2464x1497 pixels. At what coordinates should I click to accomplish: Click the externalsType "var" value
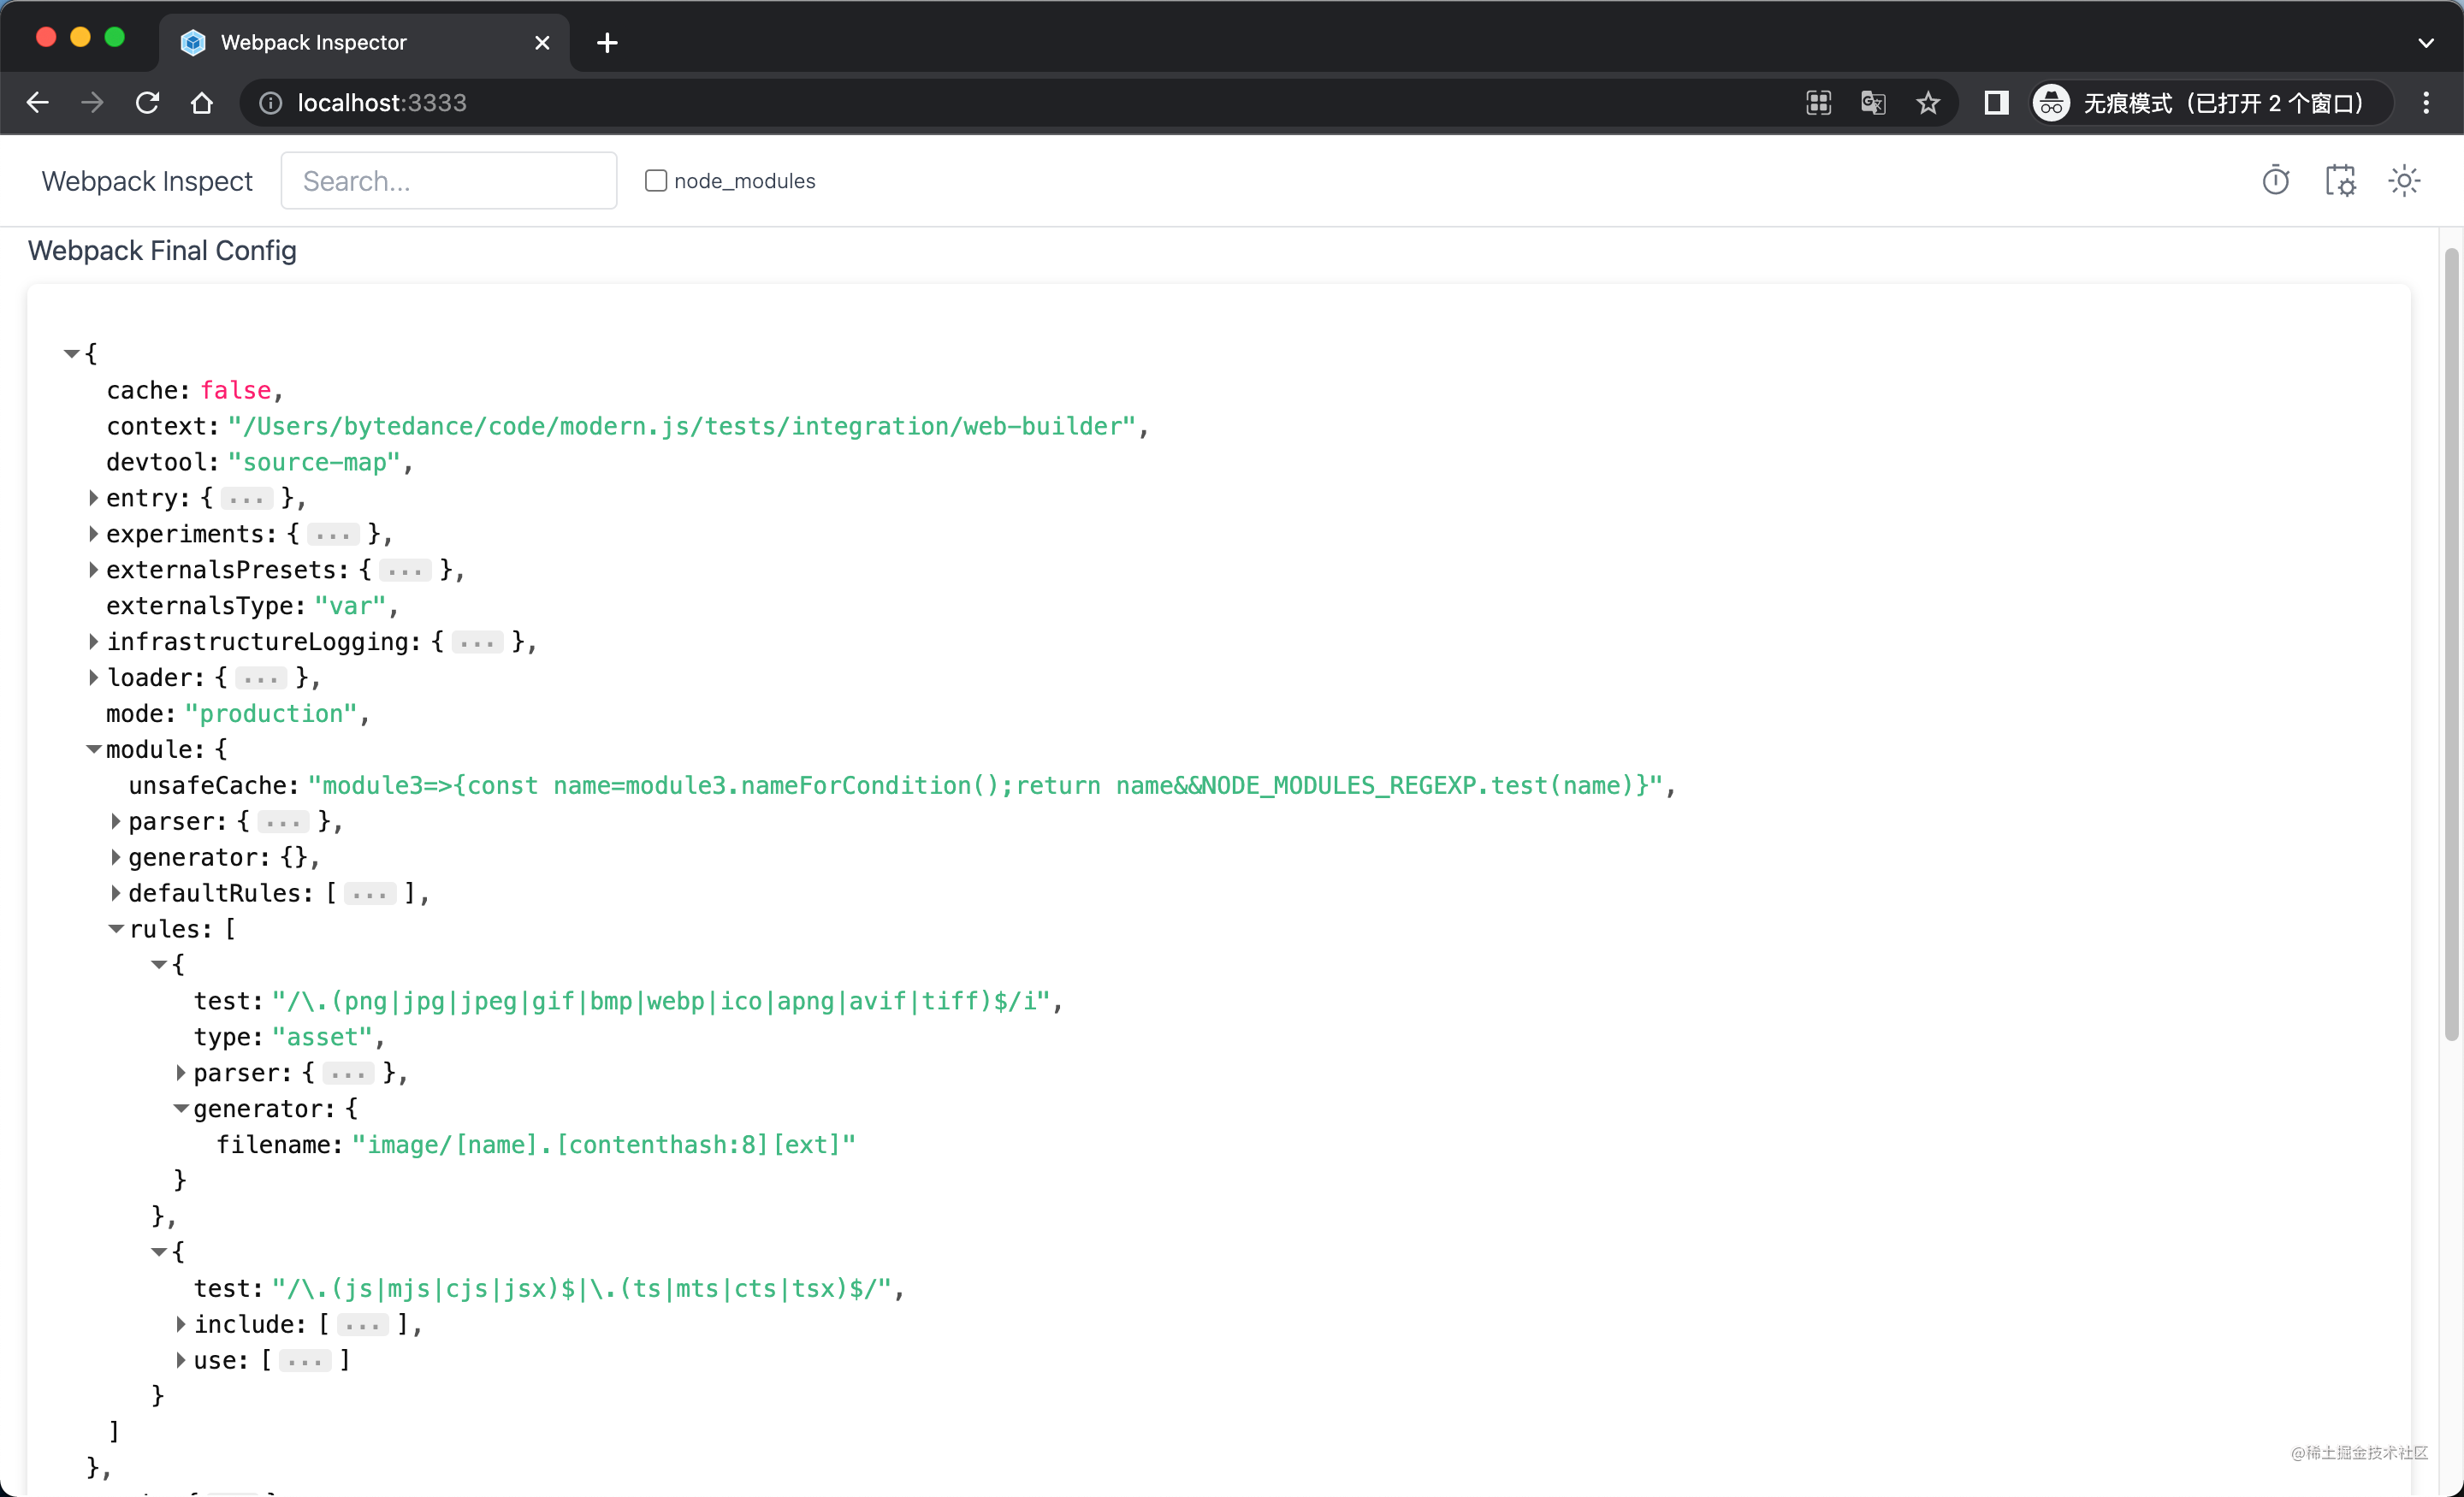pos(350,606)
